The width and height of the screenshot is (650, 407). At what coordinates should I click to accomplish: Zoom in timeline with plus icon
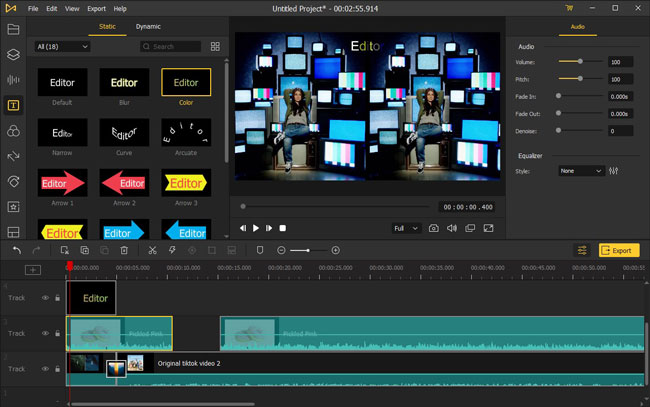point(336,250)
